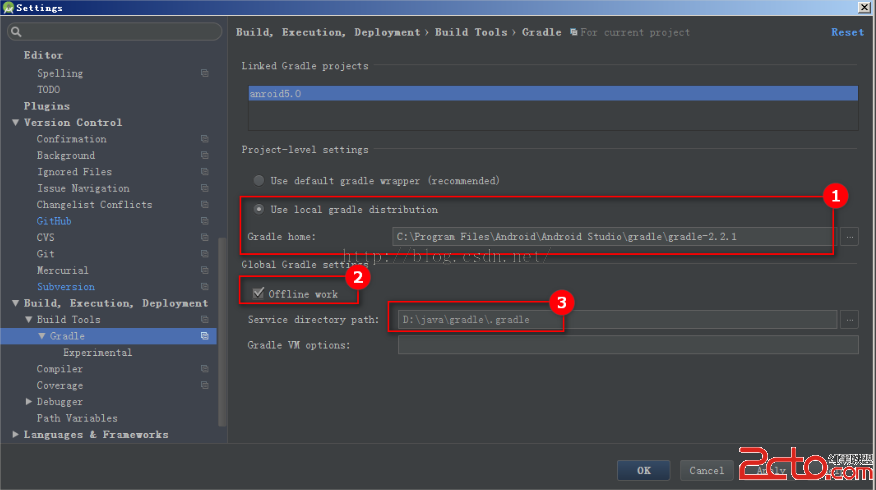Collapse the Version Control tree section

click(15, 123)
